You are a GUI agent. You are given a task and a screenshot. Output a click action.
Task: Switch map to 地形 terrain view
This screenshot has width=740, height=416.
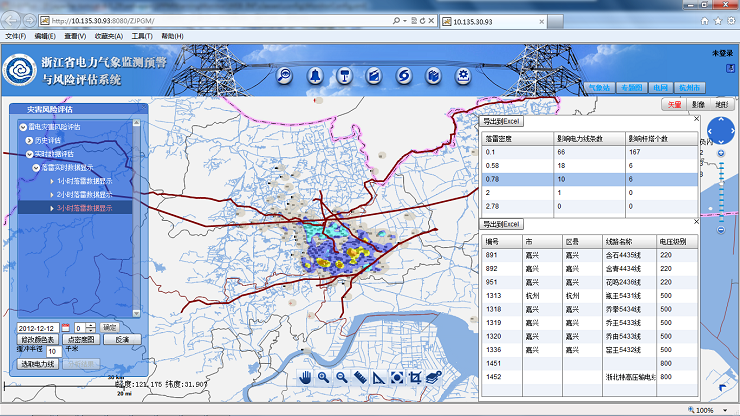click(721, 104)
